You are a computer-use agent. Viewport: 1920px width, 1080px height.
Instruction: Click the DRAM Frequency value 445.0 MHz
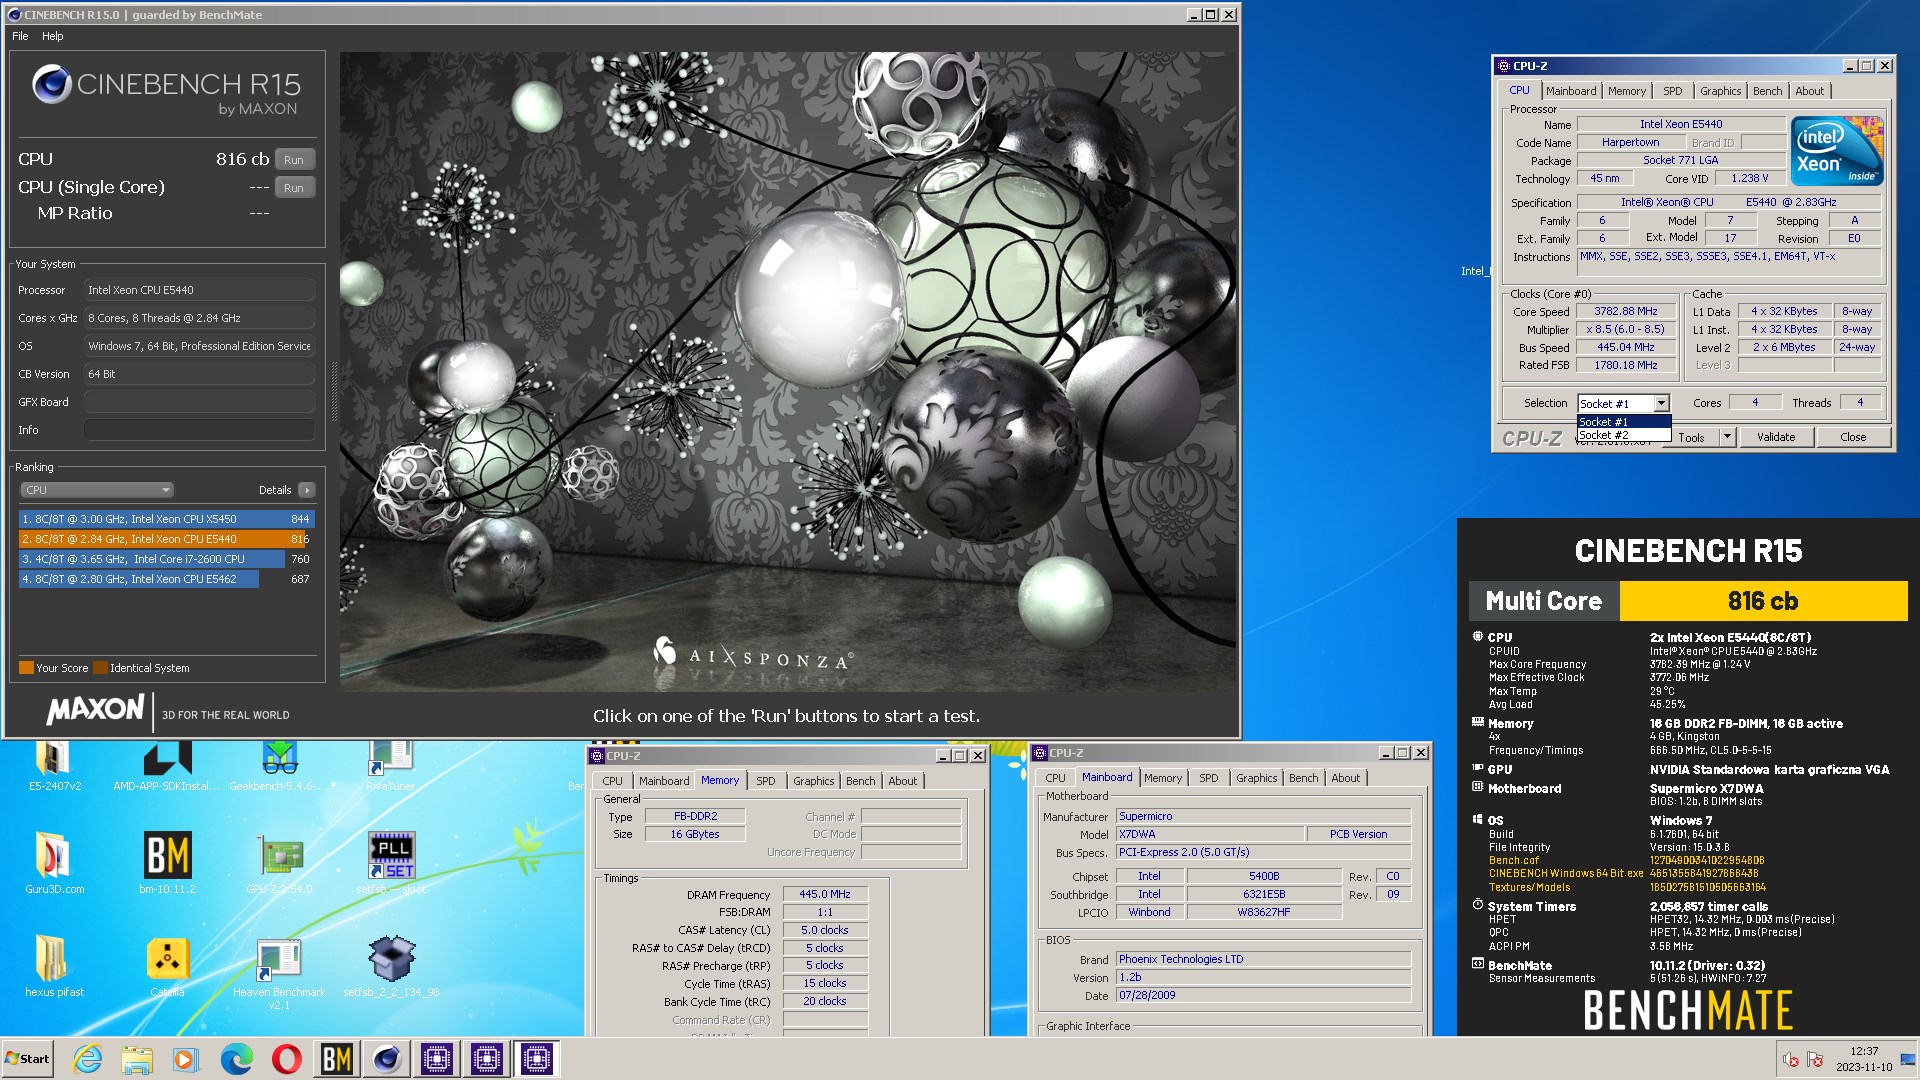pyautogui.click(x=825, y=894)
